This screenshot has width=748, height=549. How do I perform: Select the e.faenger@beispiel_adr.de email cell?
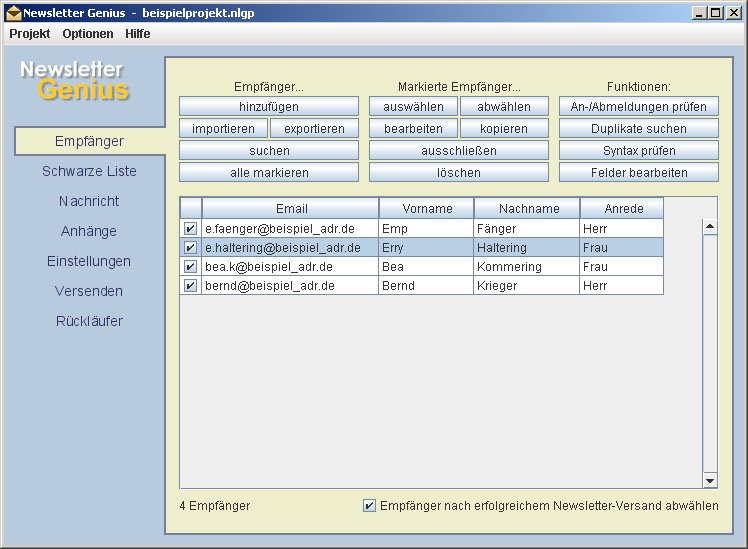point(290,228)
